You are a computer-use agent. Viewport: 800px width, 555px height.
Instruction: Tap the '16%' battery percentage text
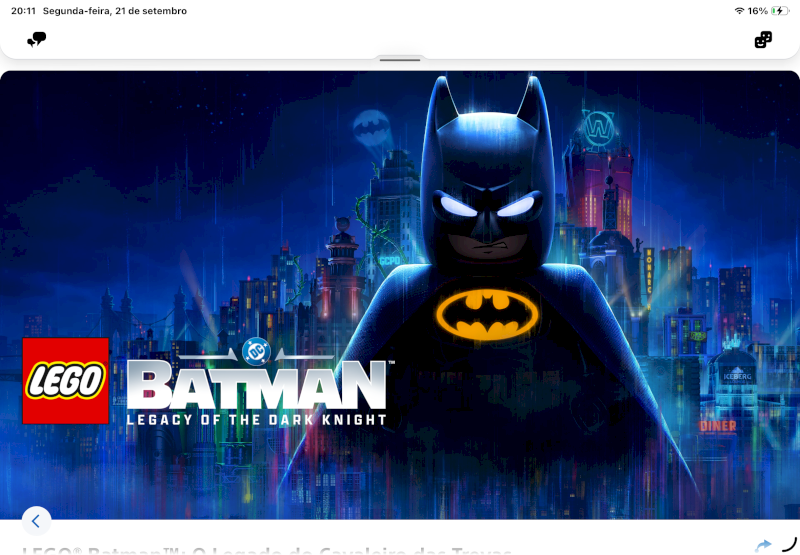coord(758,11)
